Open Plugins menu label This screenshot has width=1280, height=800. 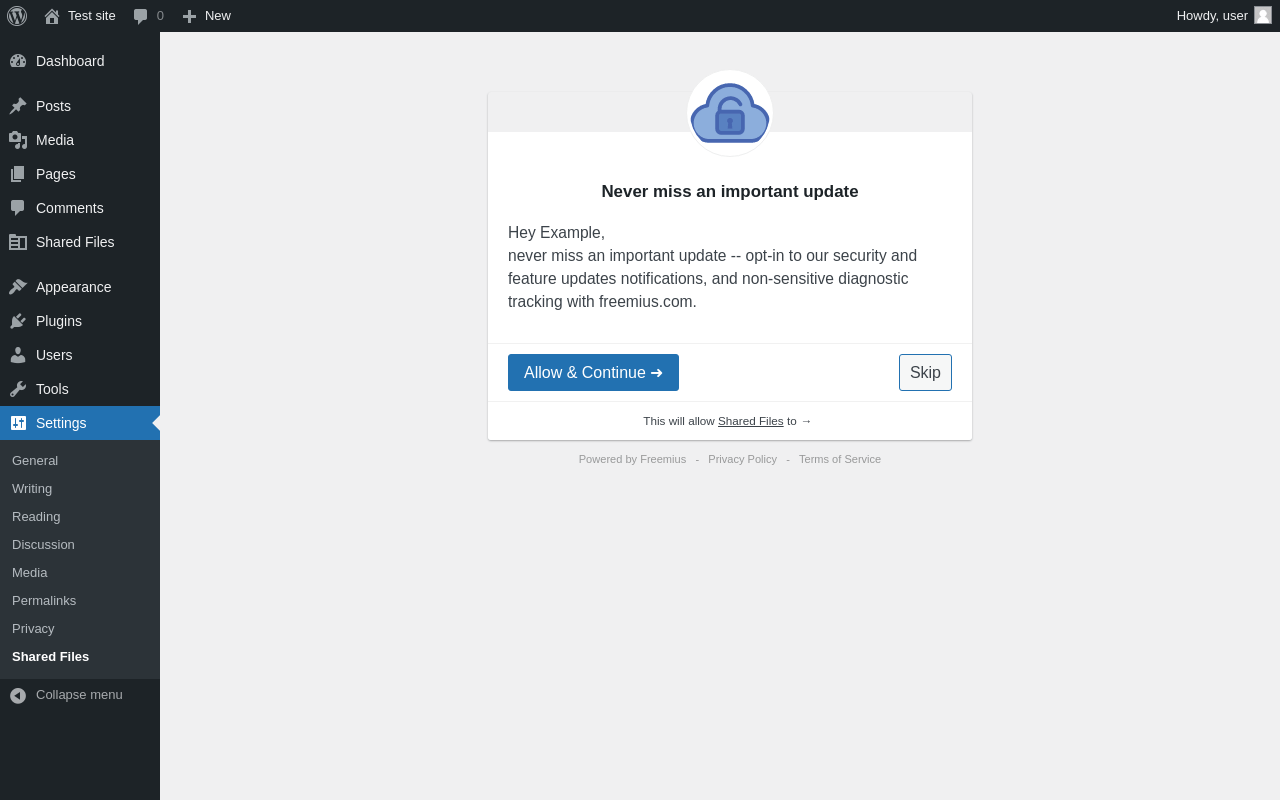pos(59,321)
